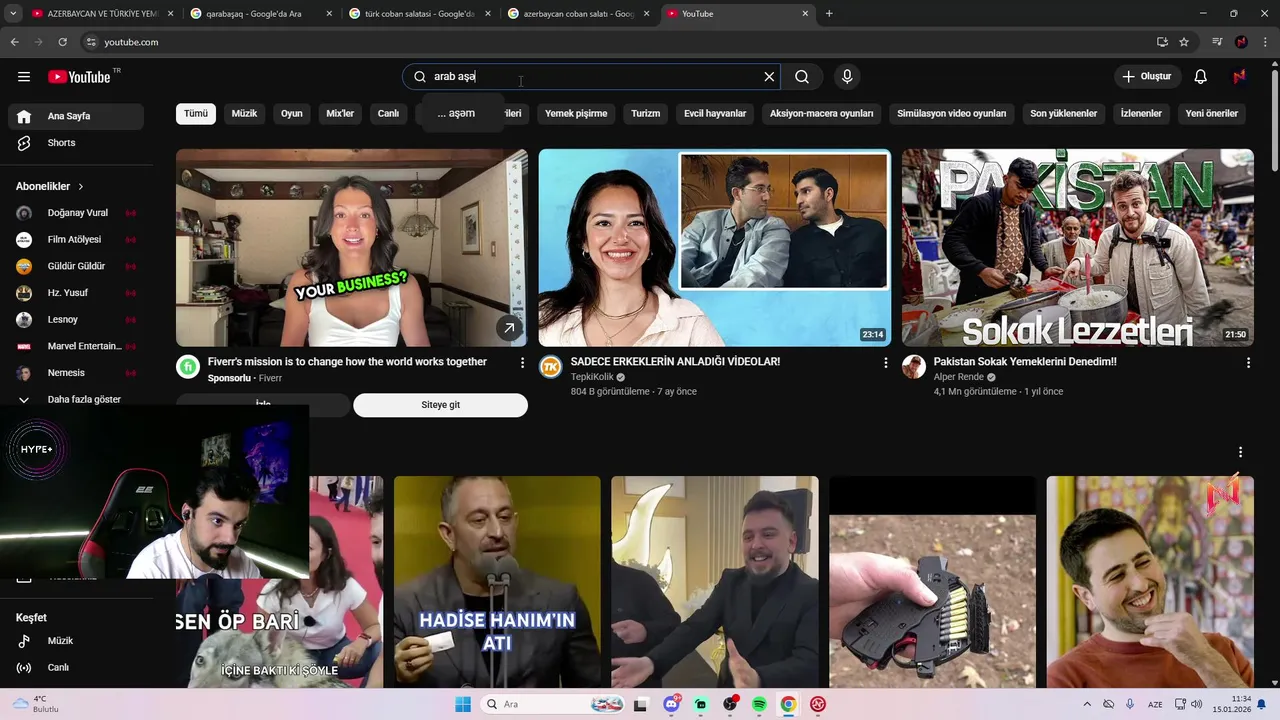1280x720 pixels.
Task: Open the Chrome three-dot menu
Action: 1265,42
